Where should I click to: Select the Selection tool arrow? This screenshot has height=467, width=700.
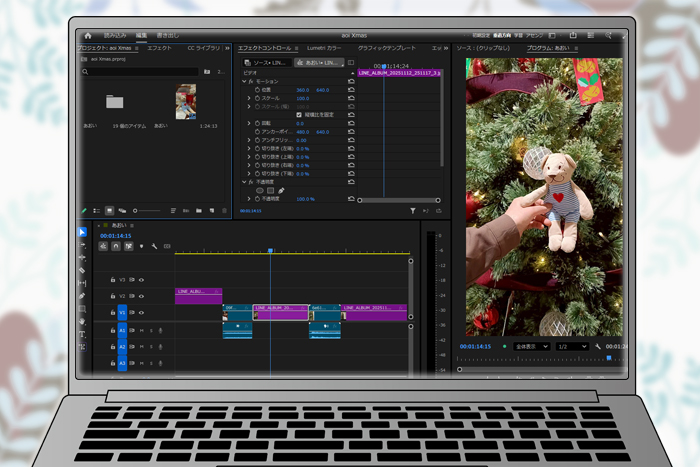[x=83, y=233]
